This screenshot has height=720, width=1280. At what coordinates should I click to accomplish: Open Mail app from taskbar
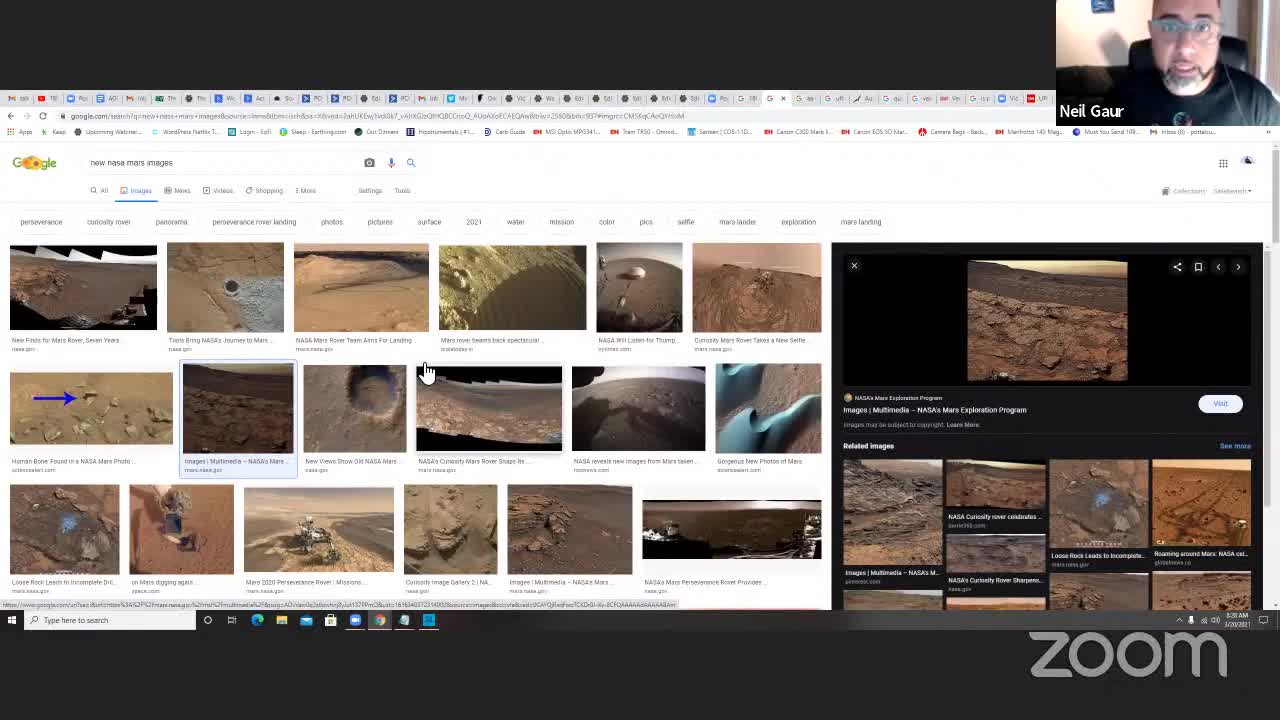pos(306,620)
